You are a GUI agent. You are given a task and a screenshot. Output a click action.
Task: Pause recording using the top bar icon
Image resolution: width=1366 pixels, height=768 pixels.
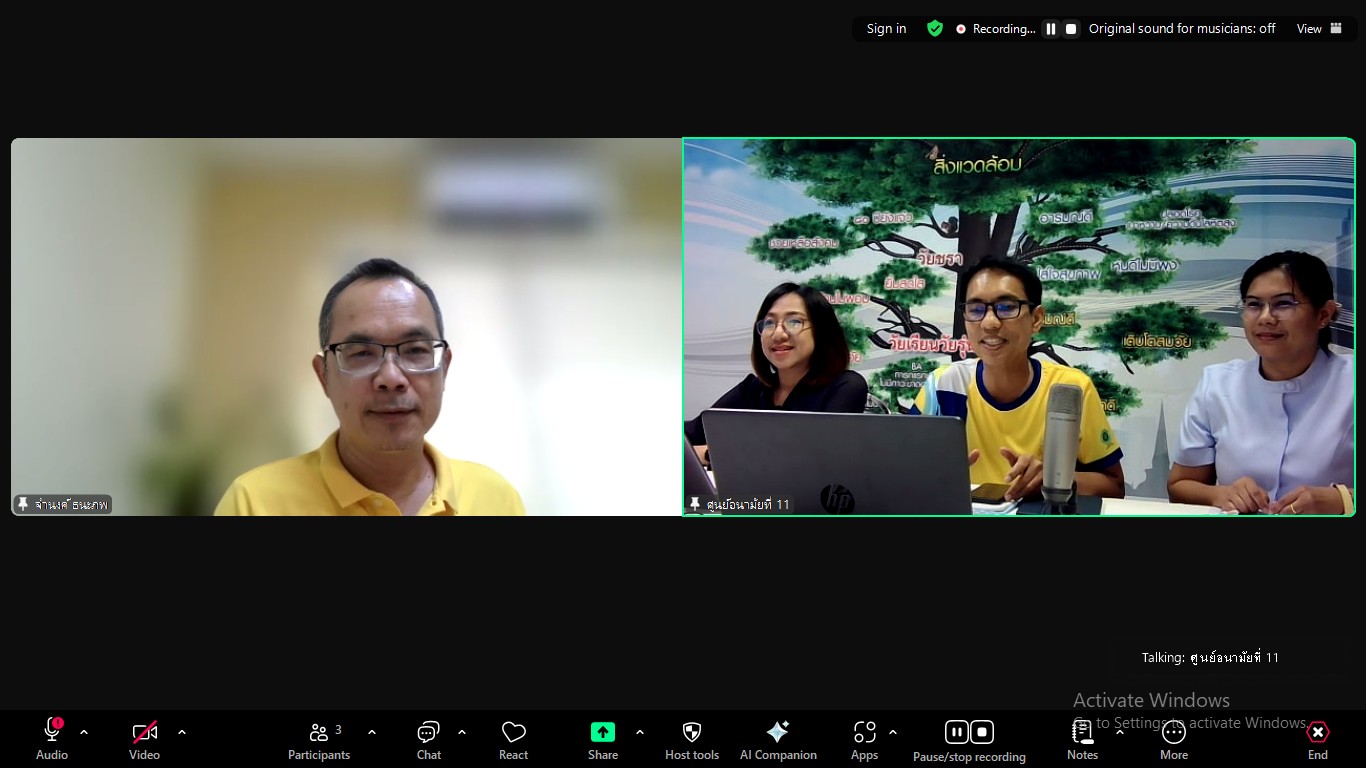pyautogui.click(x=1050, y=29)
